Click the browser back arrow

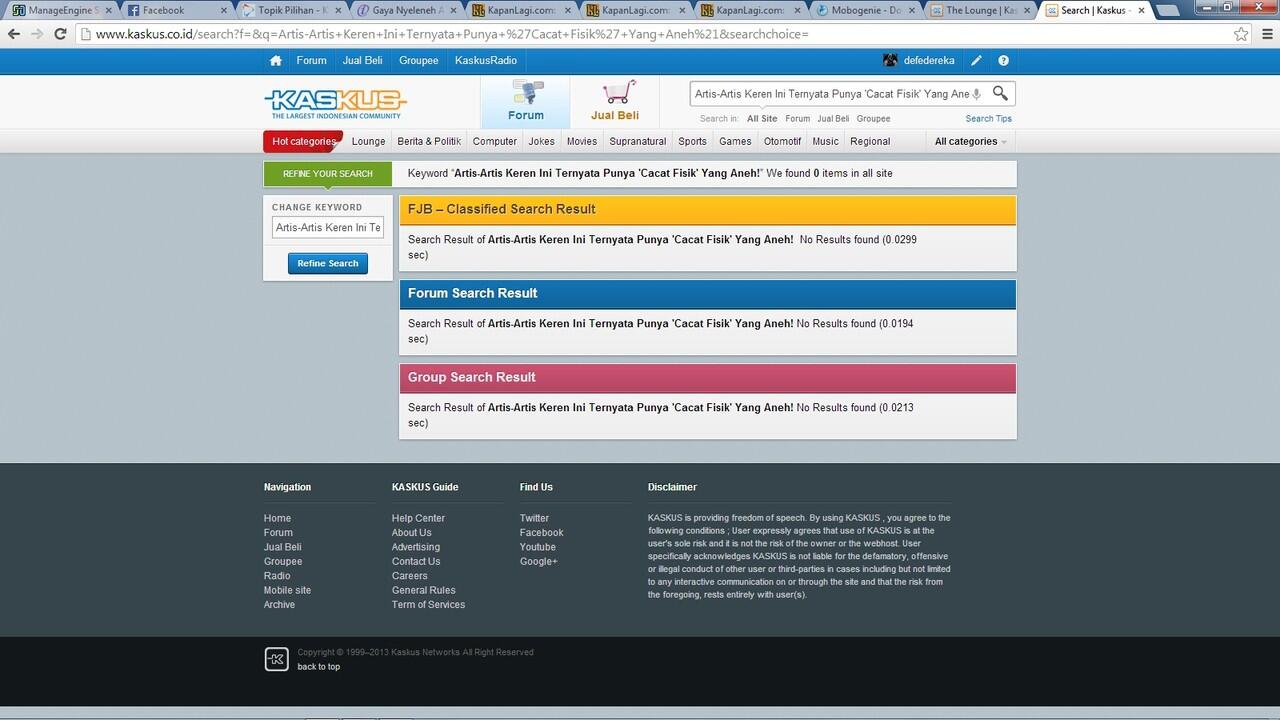pyautogui.click(x=14, y=34)
